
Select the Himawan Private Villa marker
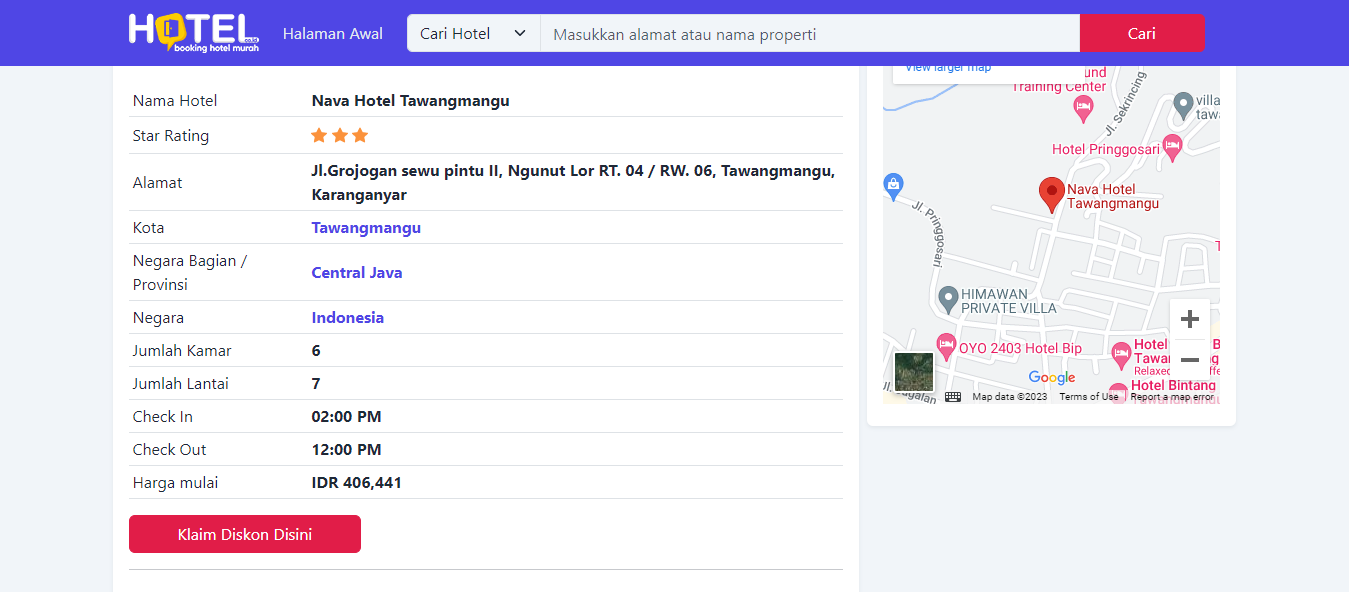[x=948, y=298]
